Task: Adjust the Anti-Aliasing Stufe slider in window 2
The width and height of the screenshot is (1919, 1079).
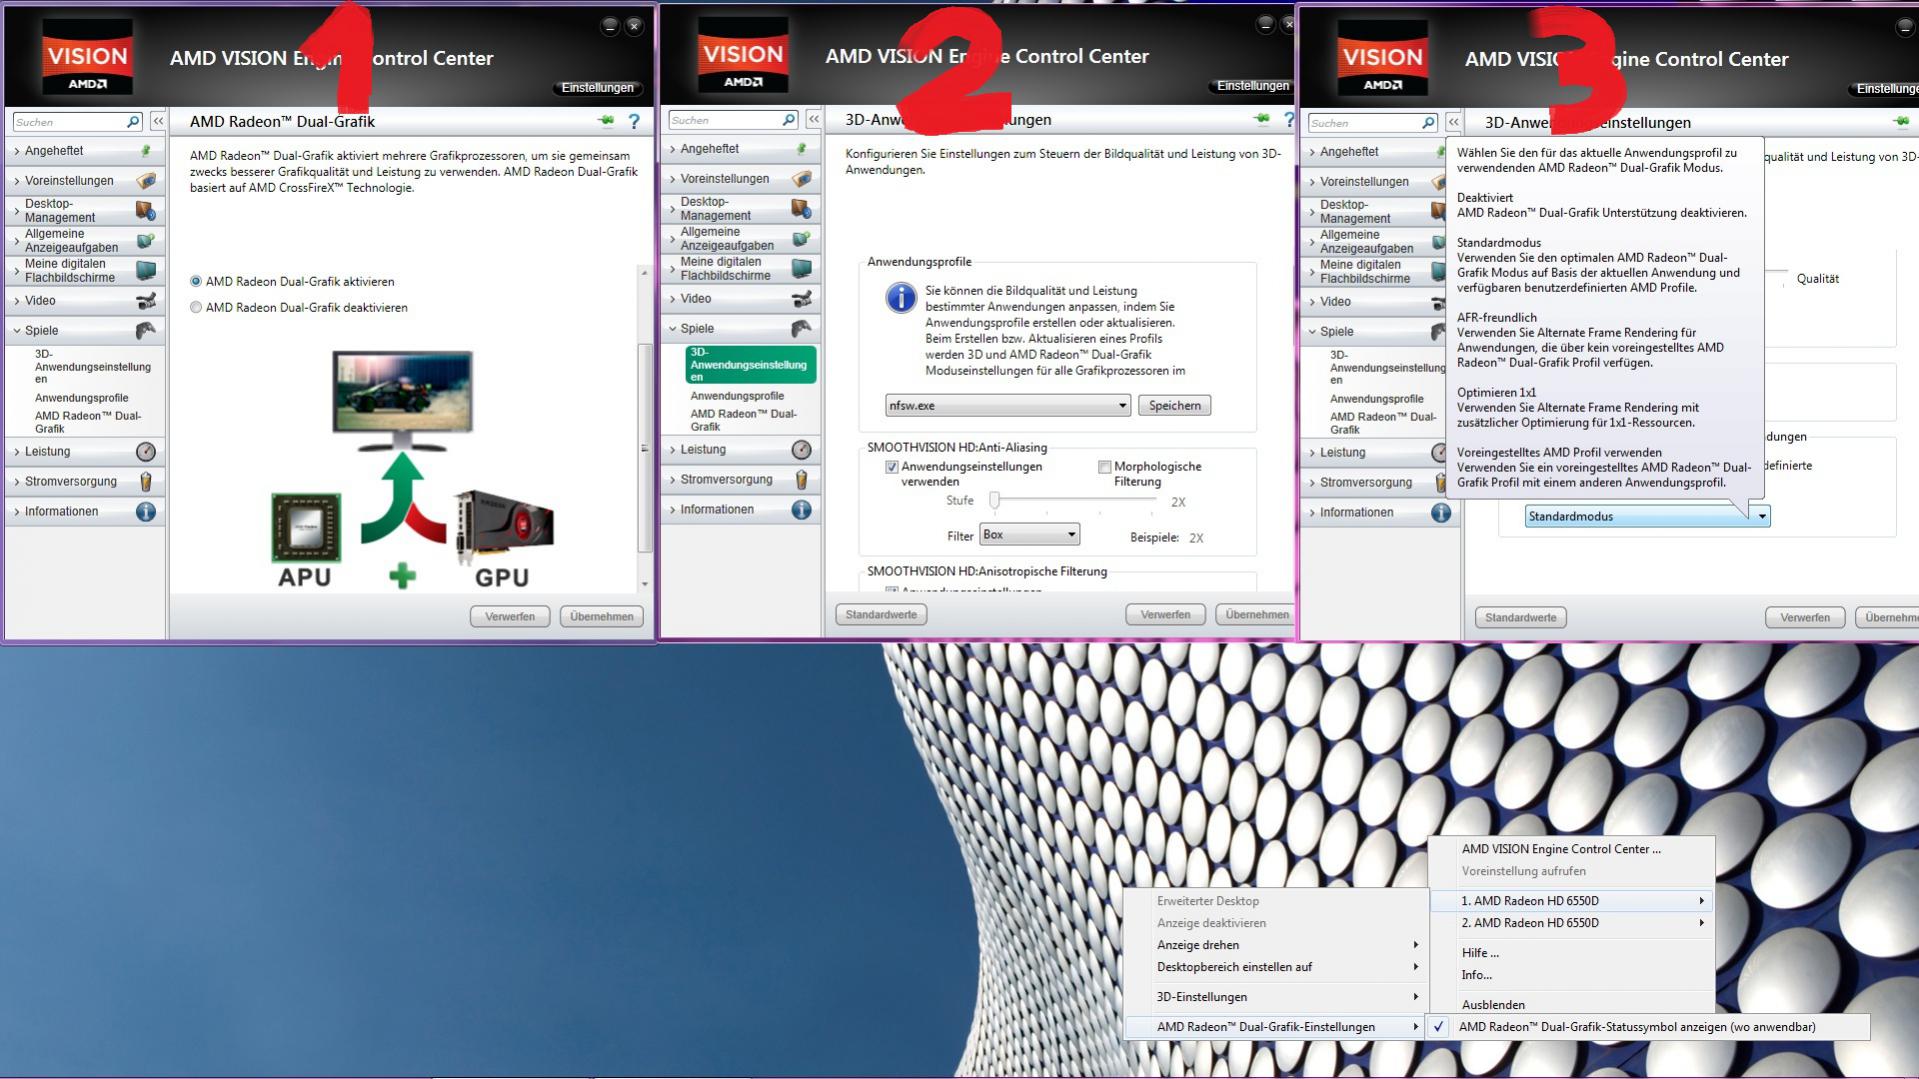Action: click(x=994, y=500)
